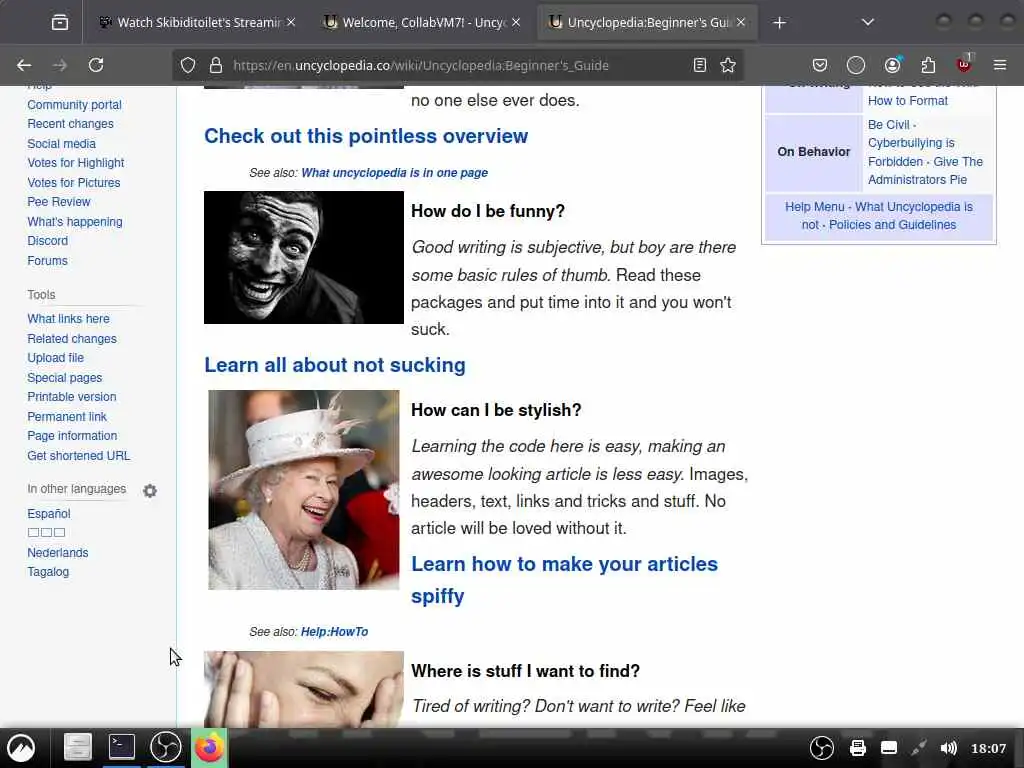Reload the current page
1024x768 pixels.
click(96, 65)
